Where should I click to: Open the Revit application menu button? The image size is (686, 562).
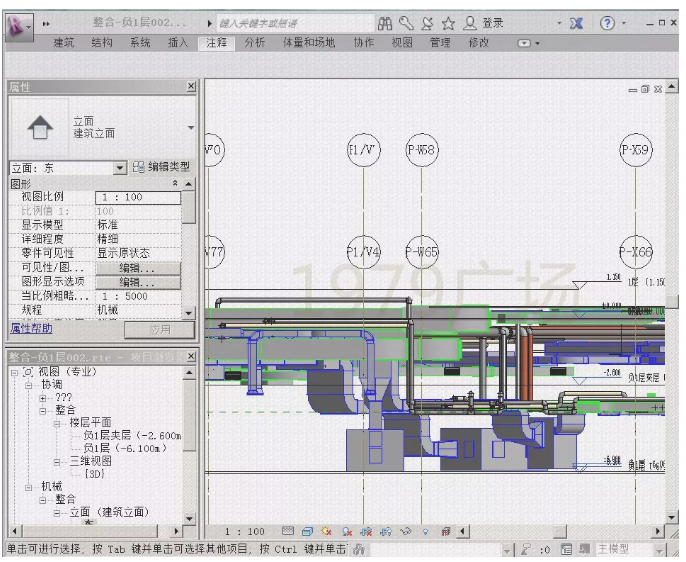coord(19,26)
